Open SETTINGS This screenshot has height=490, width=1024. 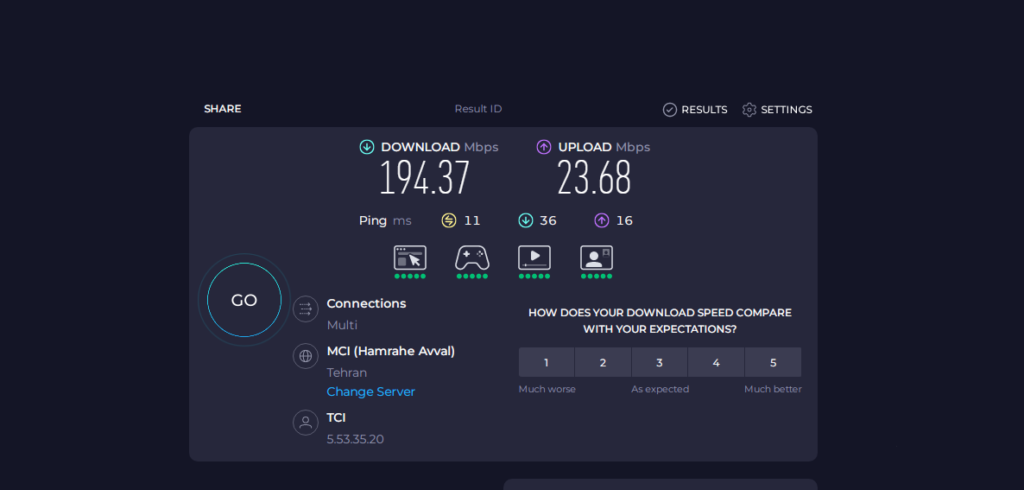point(777,110)
